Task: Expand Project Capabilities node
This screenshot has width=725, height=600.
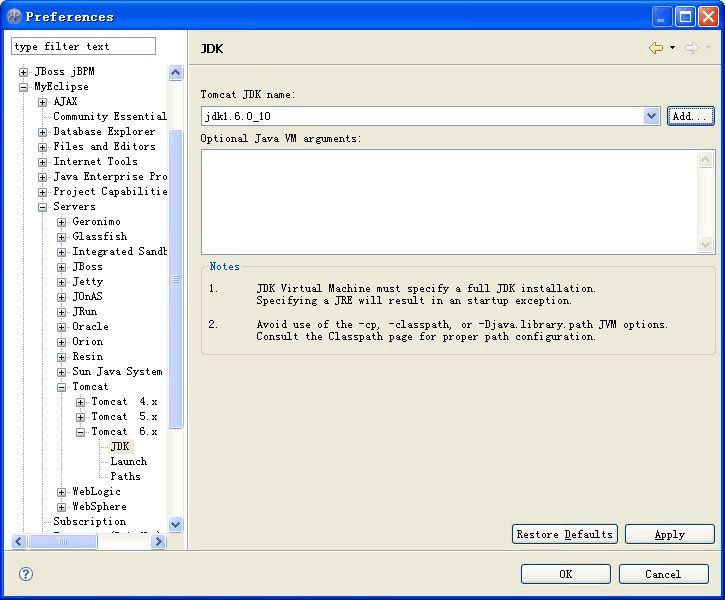Action: pos(42,192)
